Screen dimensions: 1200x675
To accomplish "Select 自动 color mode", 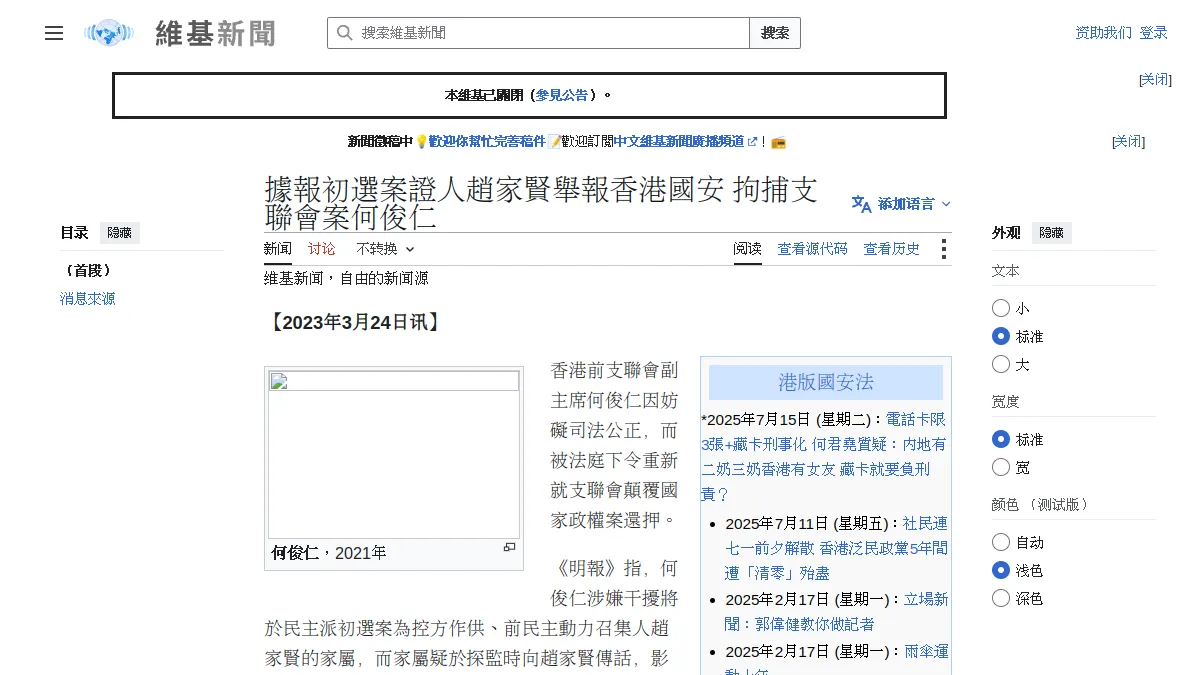I will [x=1001, y=542].
